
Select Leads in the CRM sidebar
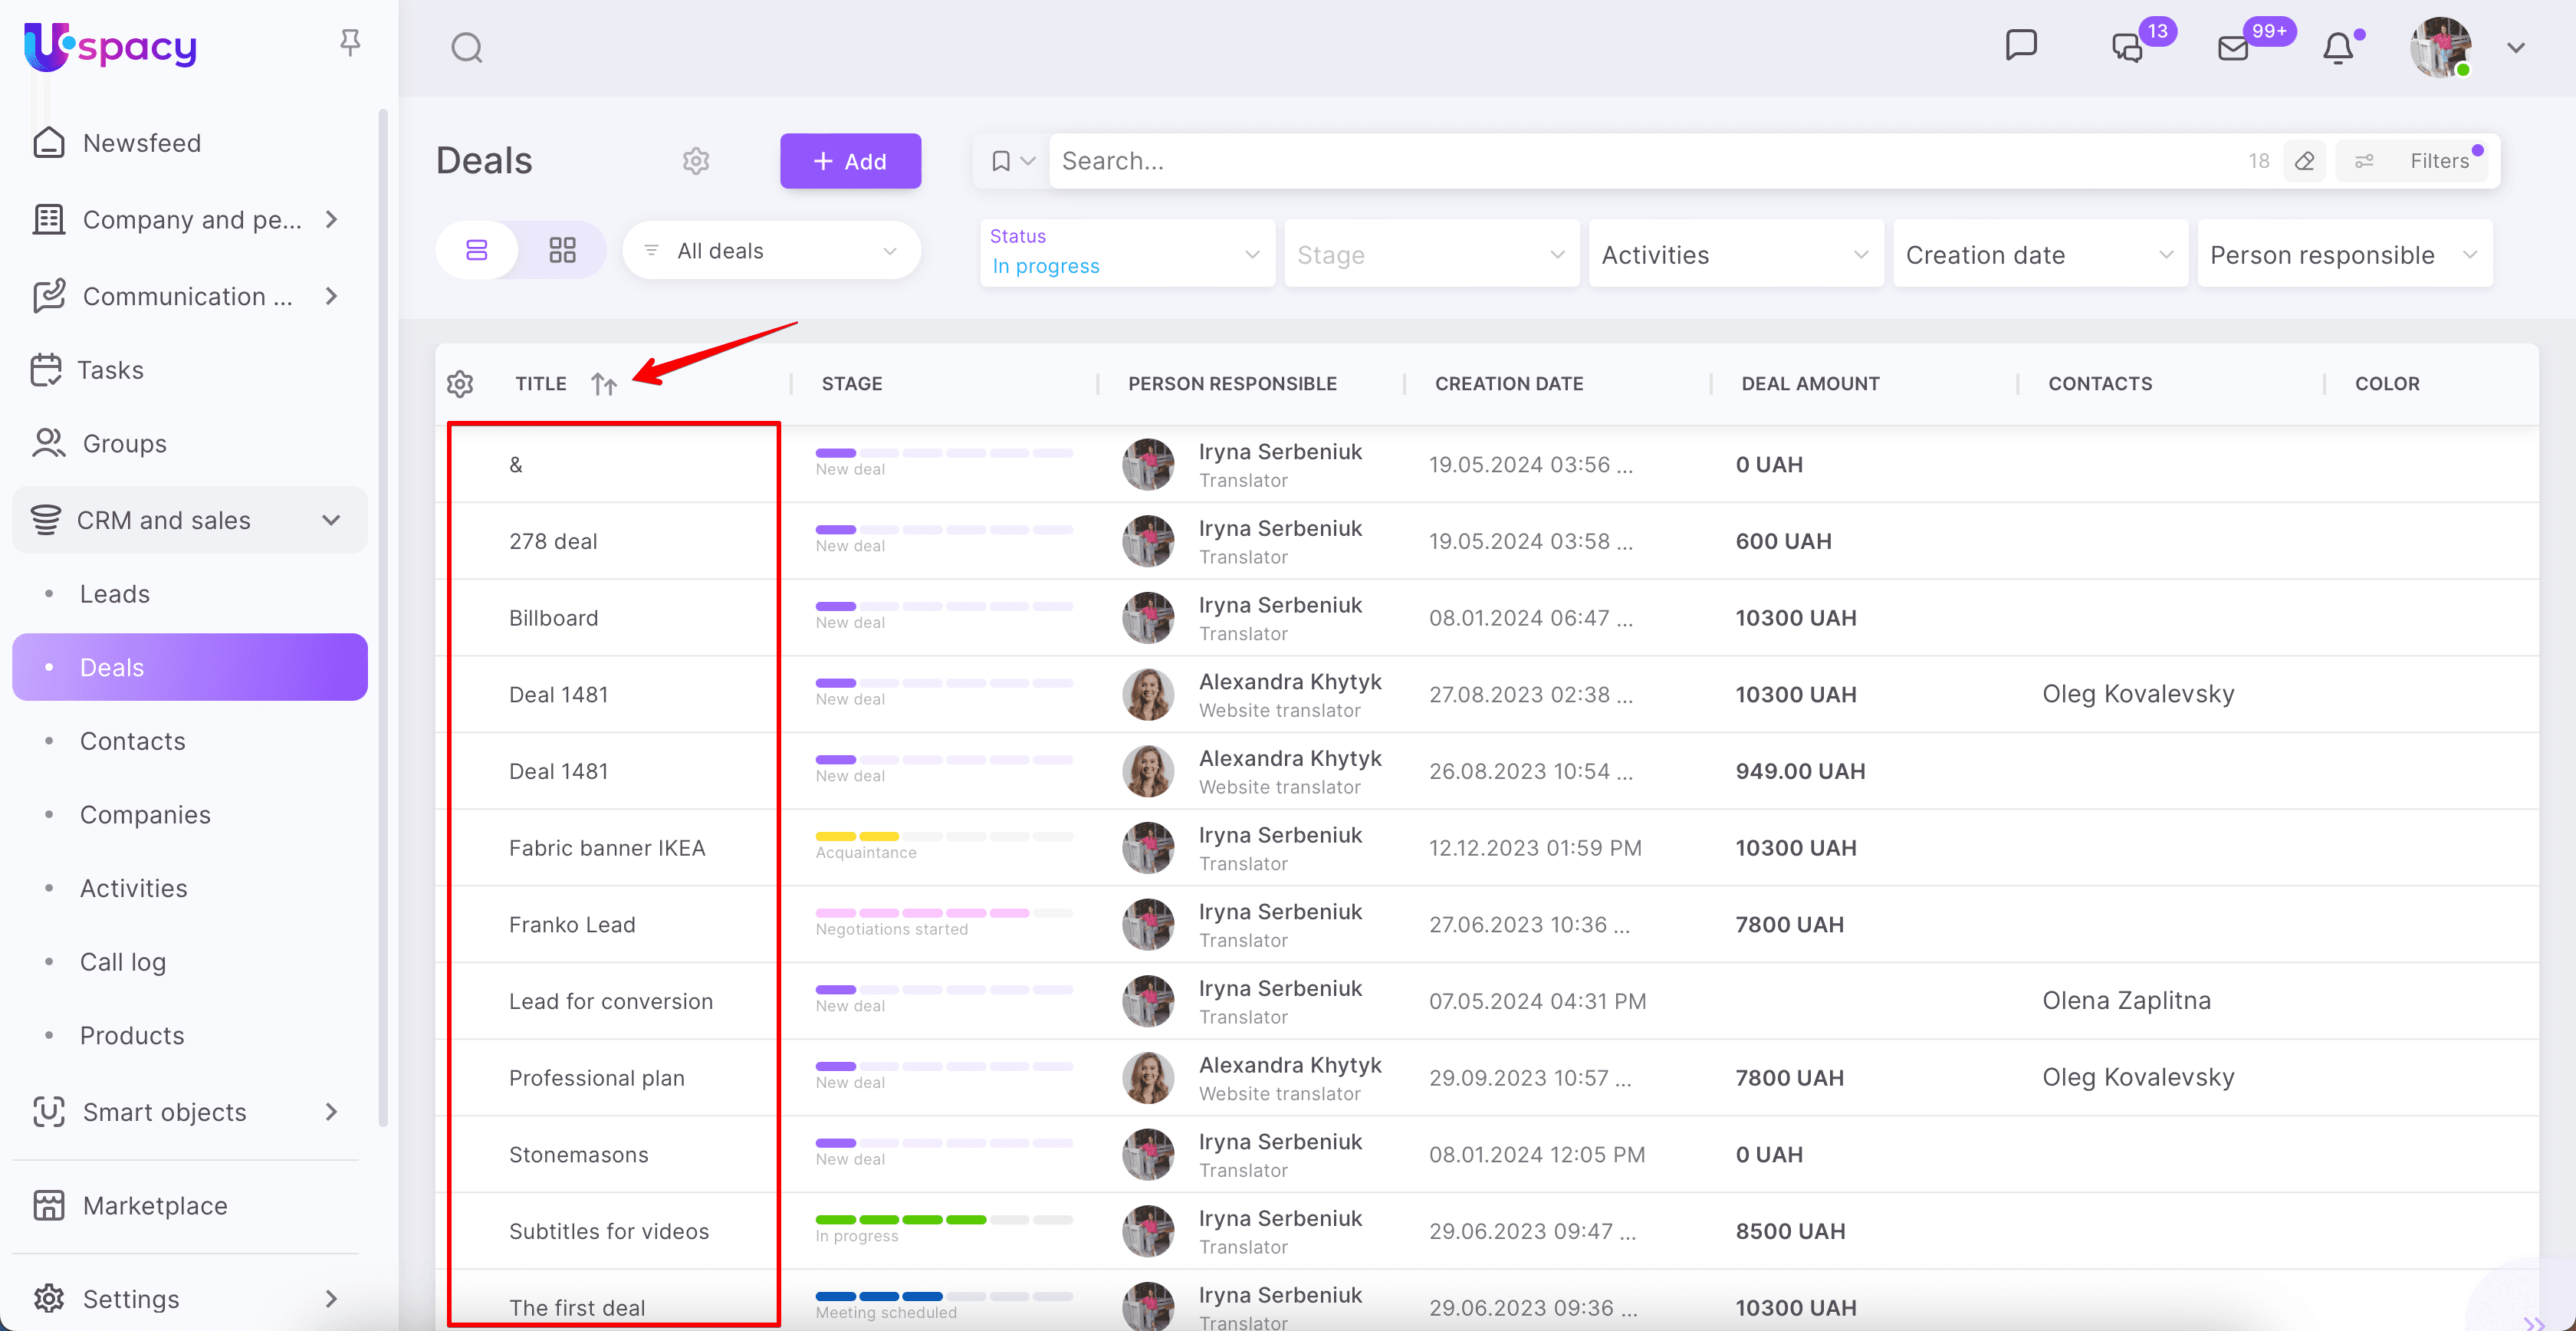(114, 593)
